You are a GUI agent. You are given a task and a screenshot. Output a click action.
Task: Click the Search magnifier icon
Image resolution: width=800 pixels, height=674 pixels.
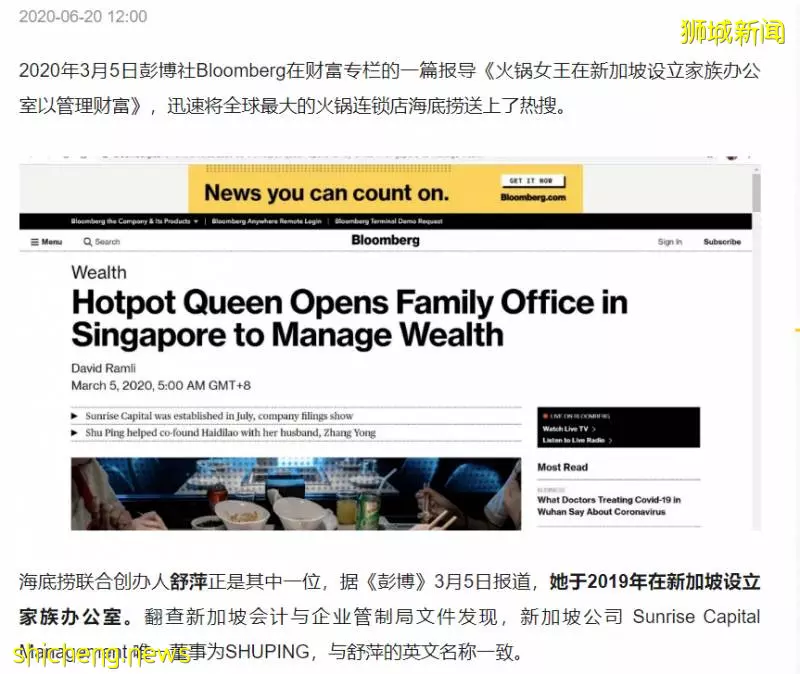click(88, 242)
